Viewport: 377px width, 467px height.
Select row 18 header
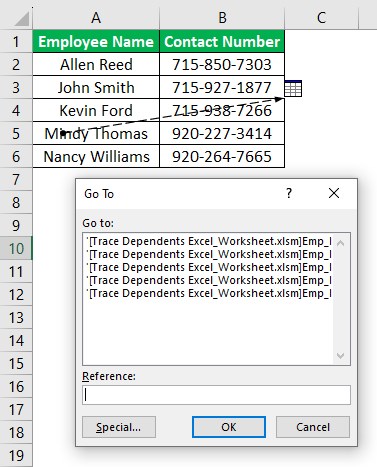[16, 433]
